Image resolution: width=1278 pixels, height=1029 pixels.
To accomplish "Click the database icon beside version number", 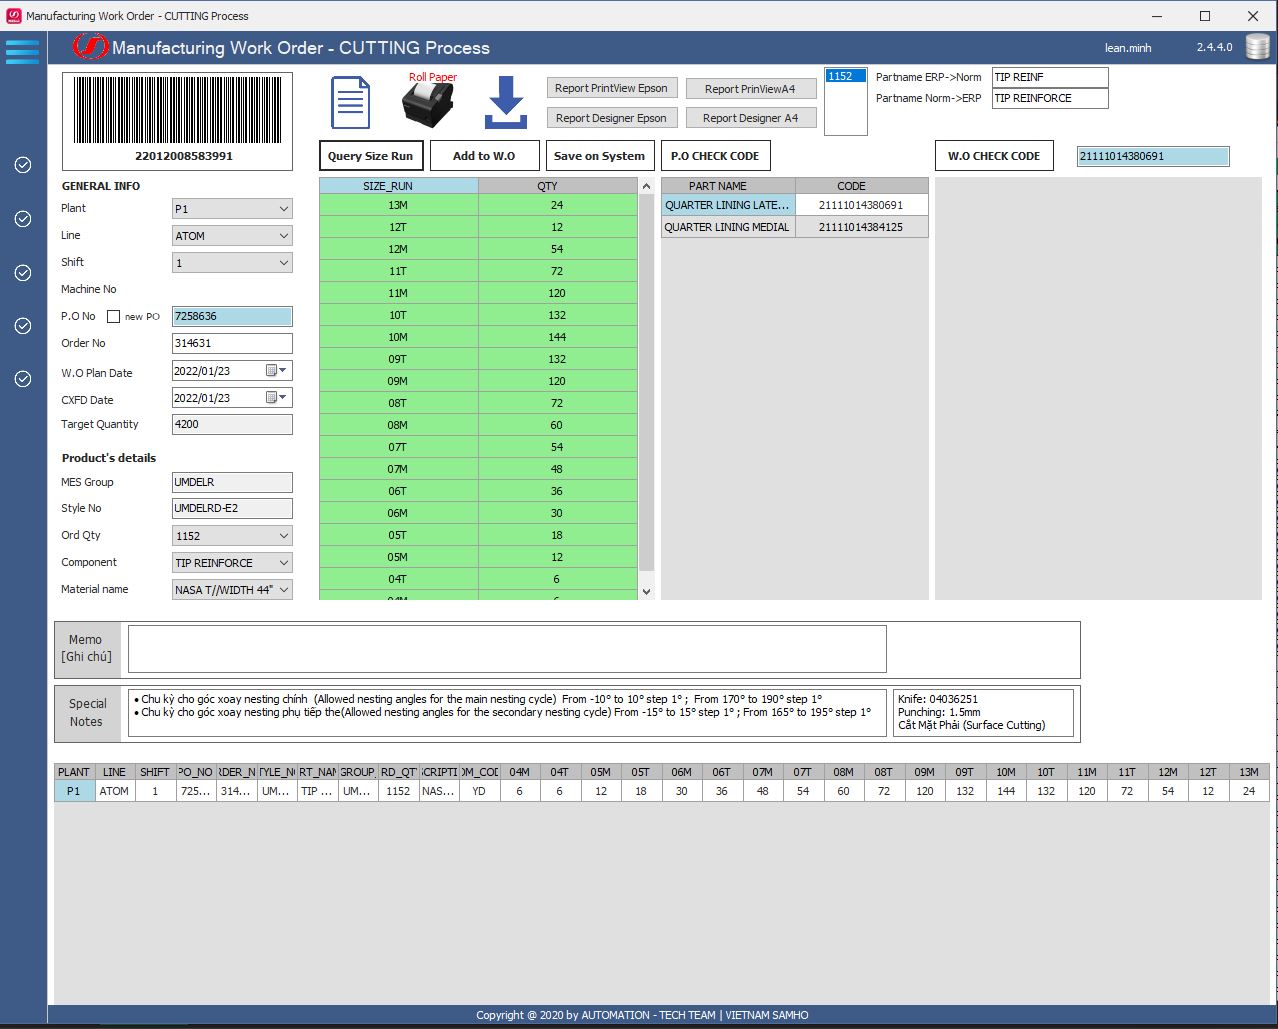I will 1257,47.
